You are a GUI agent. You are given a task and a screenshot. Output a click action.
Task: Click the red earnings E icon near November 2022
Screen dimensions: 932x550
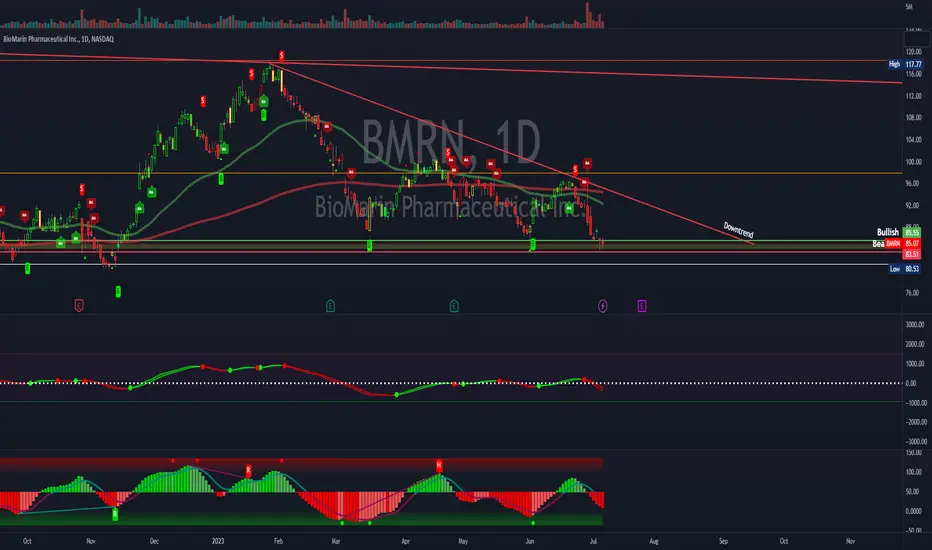[x=79, y=306]
